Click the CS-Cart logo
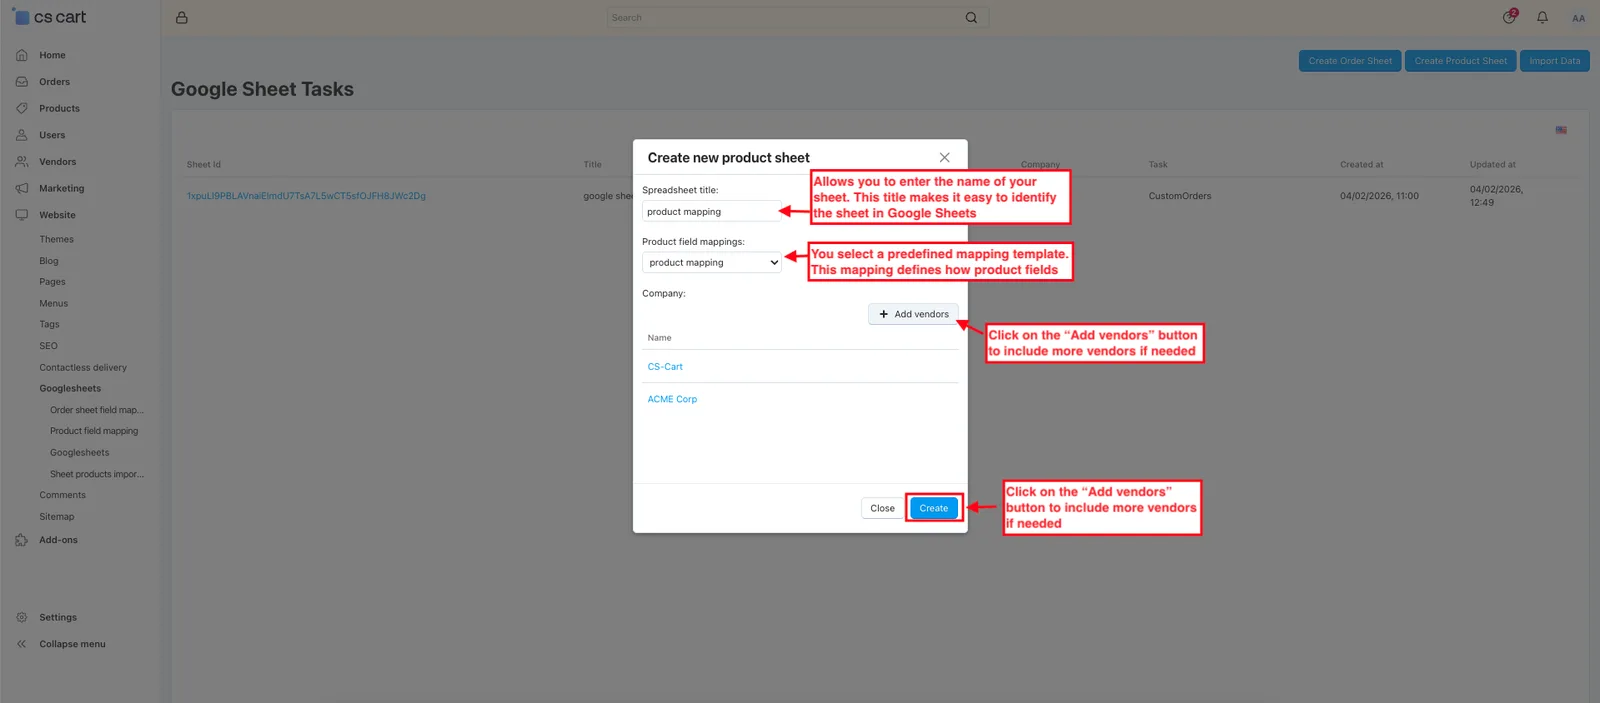This screenshot has height=703, width=1600. [x=50, y=17]
